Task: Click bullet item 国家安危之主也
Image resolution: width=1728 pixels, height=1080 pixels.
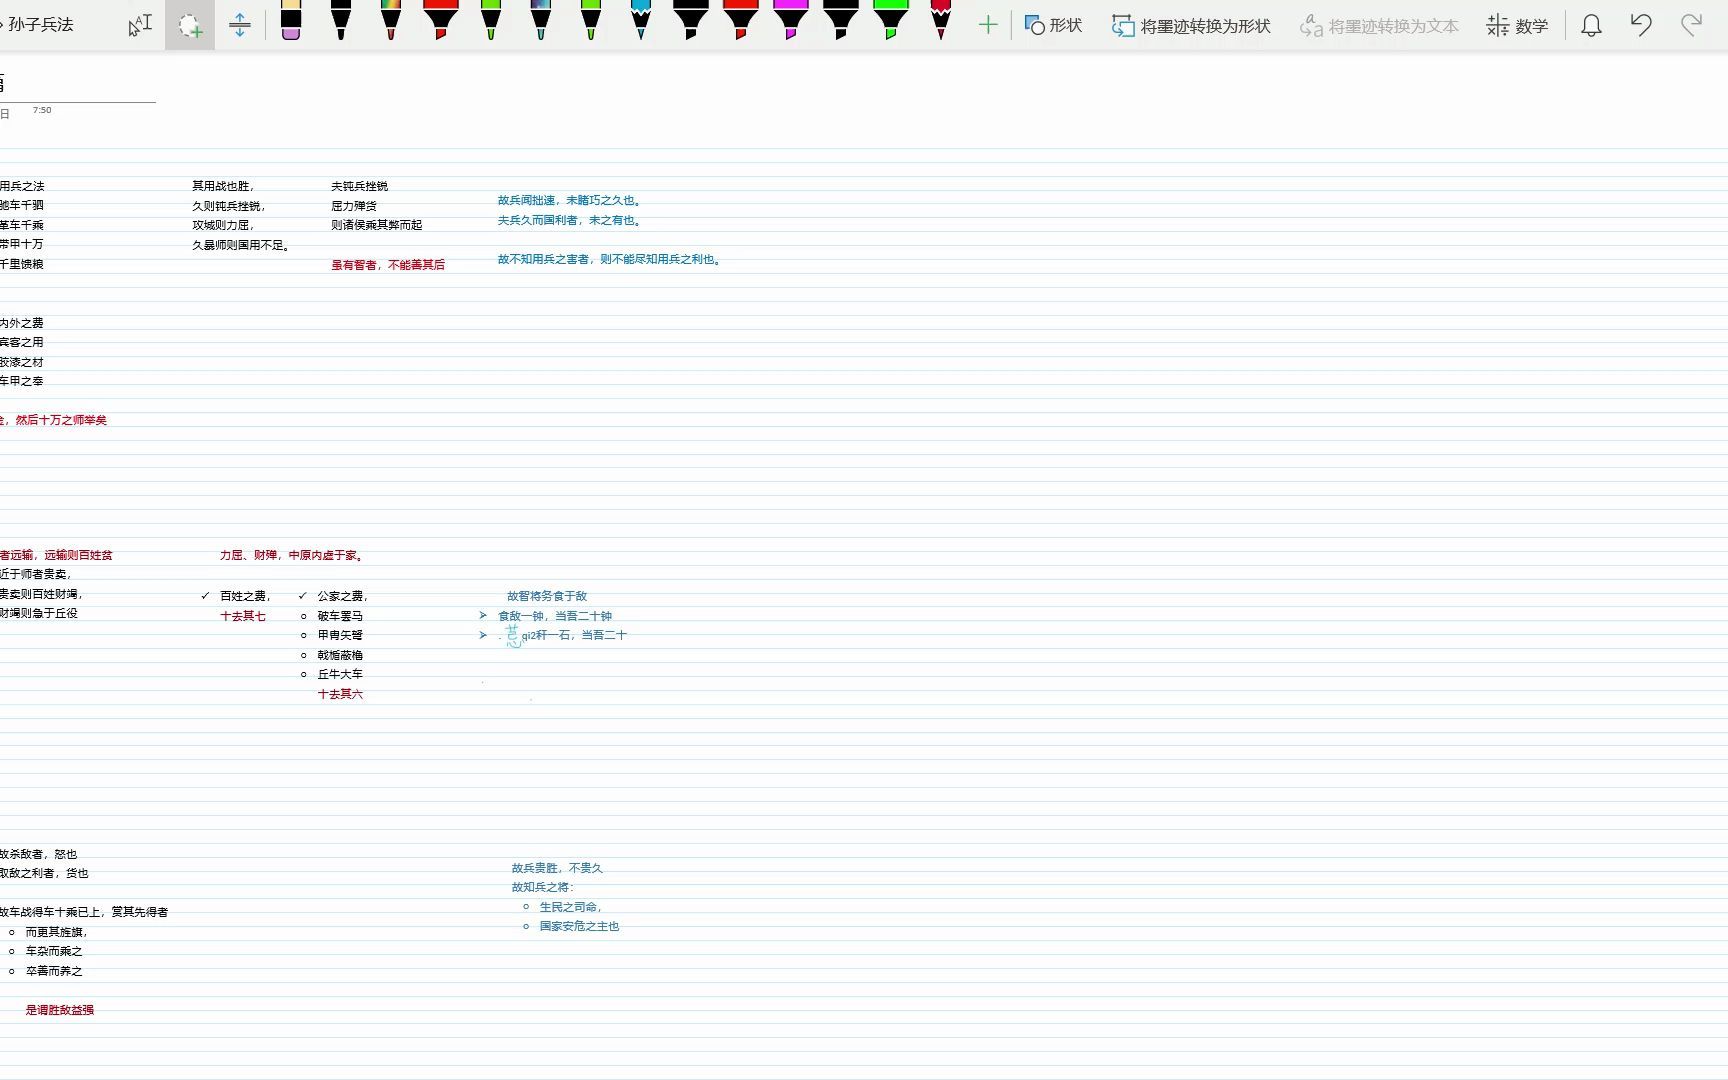Action: click(579, 926)
